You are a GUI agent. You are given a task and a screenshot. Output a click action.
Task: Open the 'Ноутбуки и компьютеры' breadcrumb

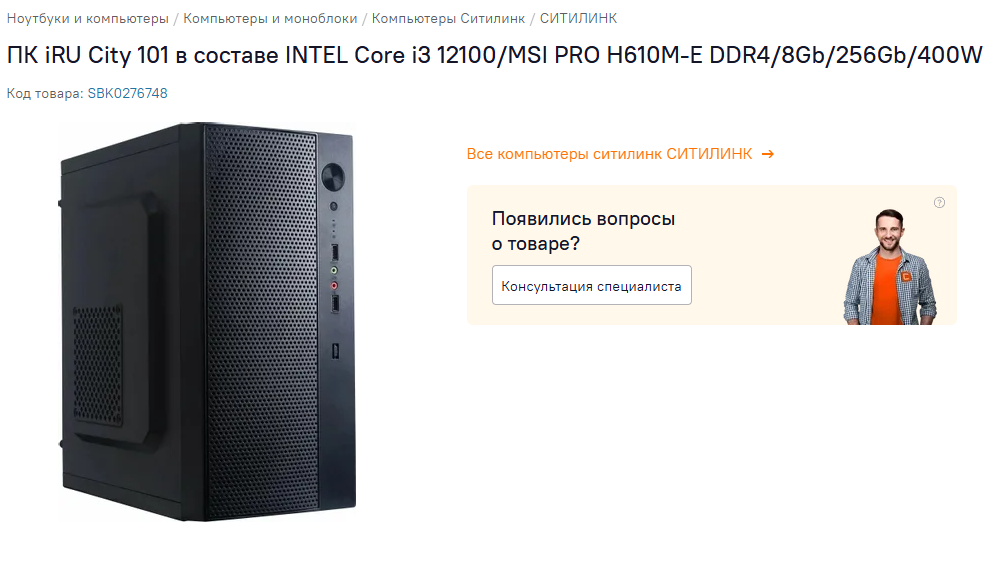(x=88, y=19)
